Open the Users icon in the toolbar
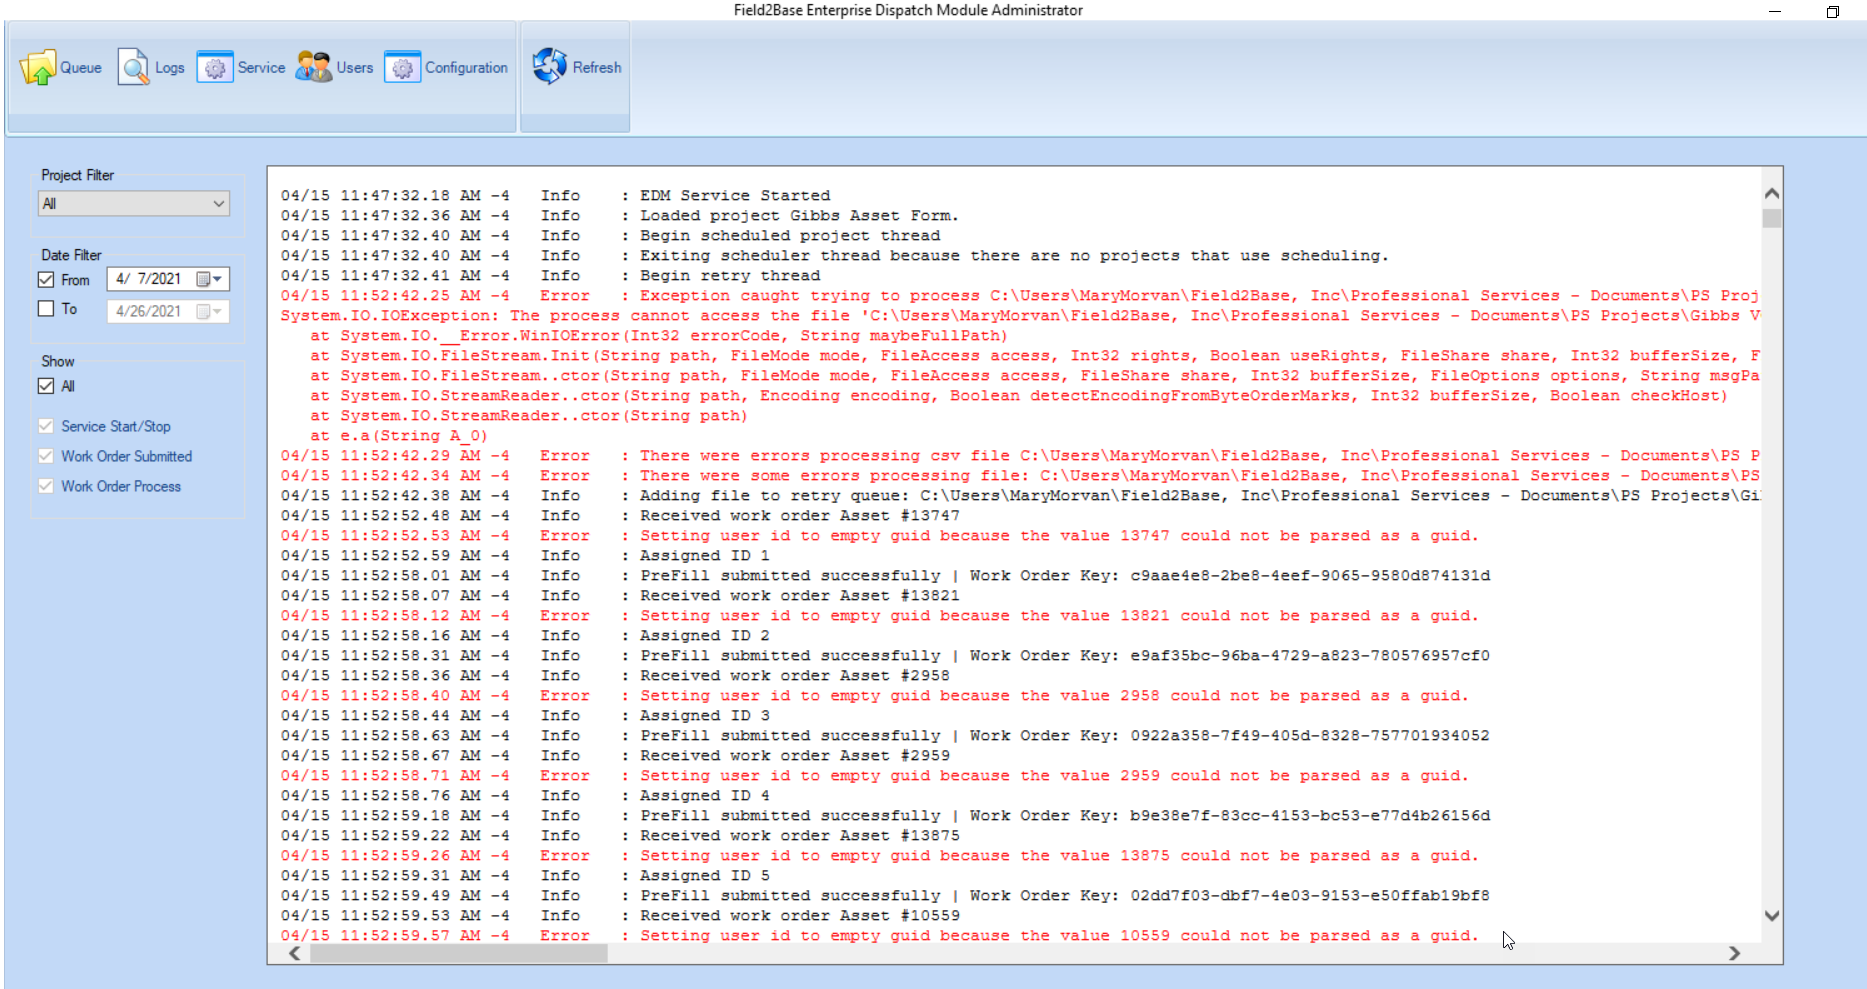Screen dimensions: 1867x989 (x=313, y=68)
